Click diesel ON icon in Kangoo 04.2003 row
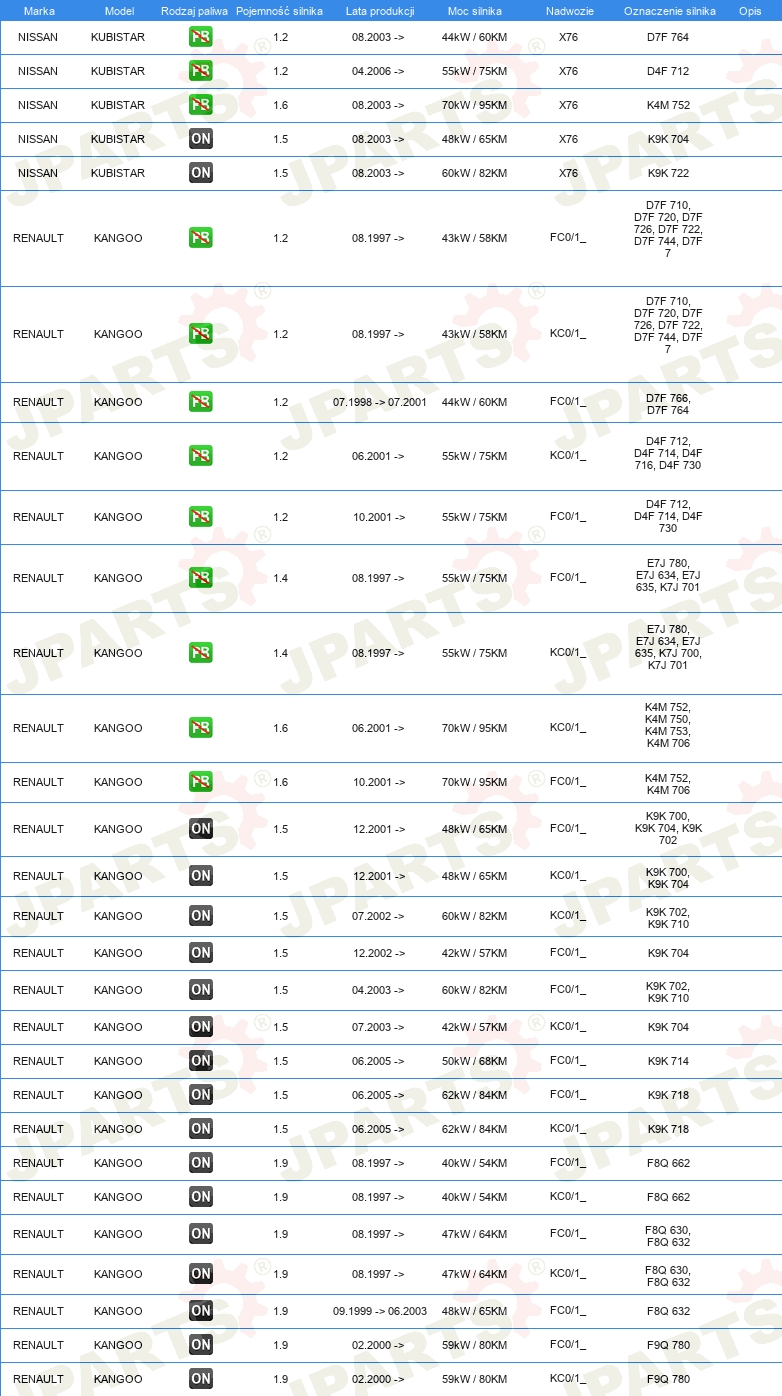The width and height of the screenshot is (782, 1396). click(201, 990)
